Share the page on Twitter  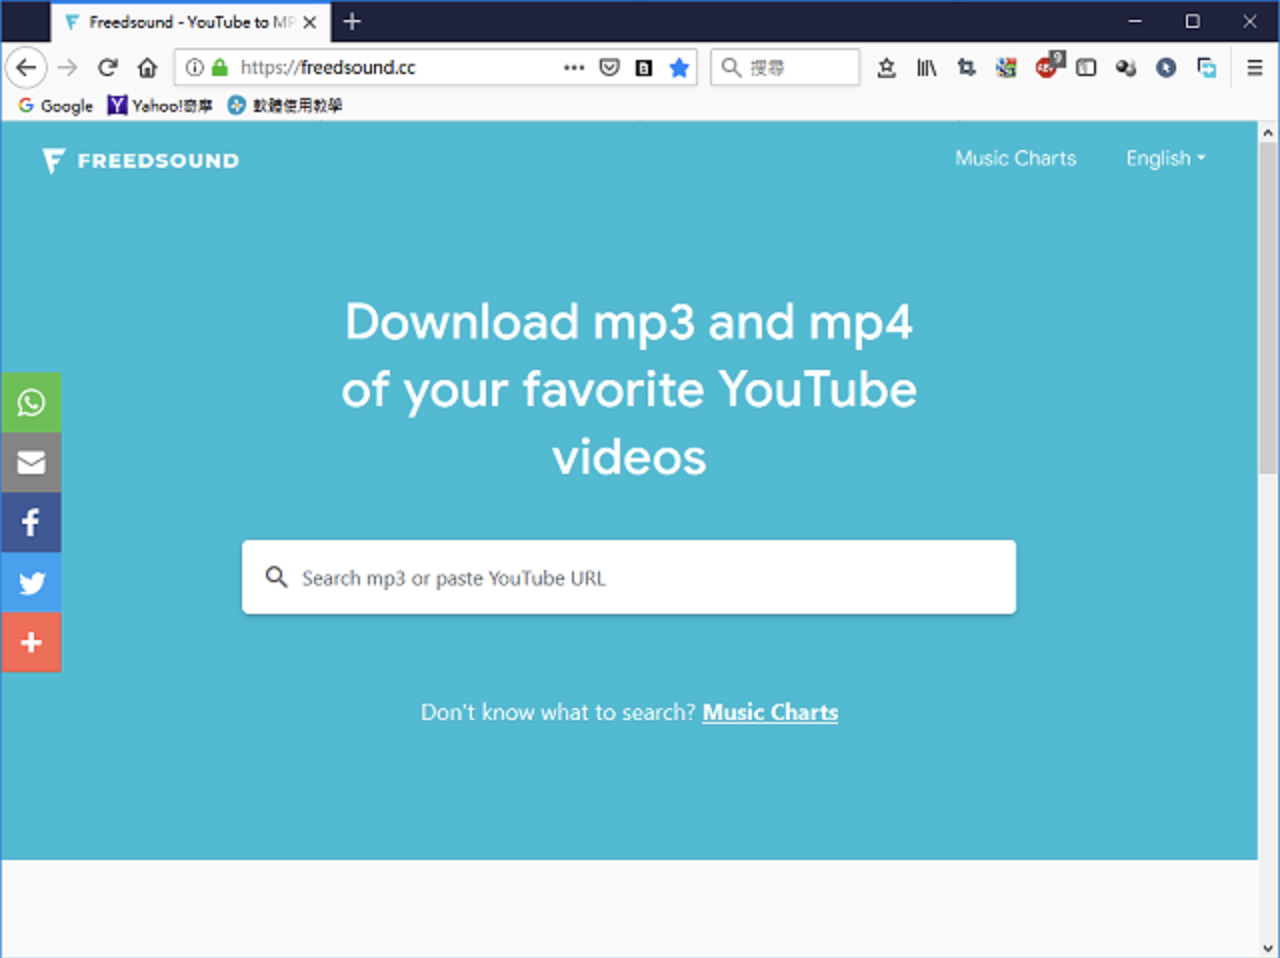pos(31,582)
